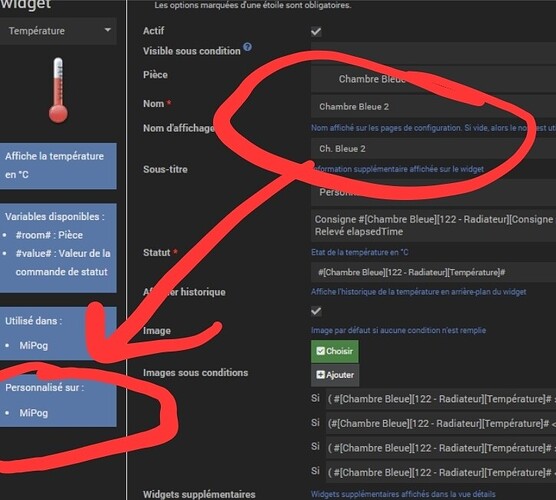
Task: Click the 'Widgets supplémentaires affichés' hint text
Action: [403, 494]
